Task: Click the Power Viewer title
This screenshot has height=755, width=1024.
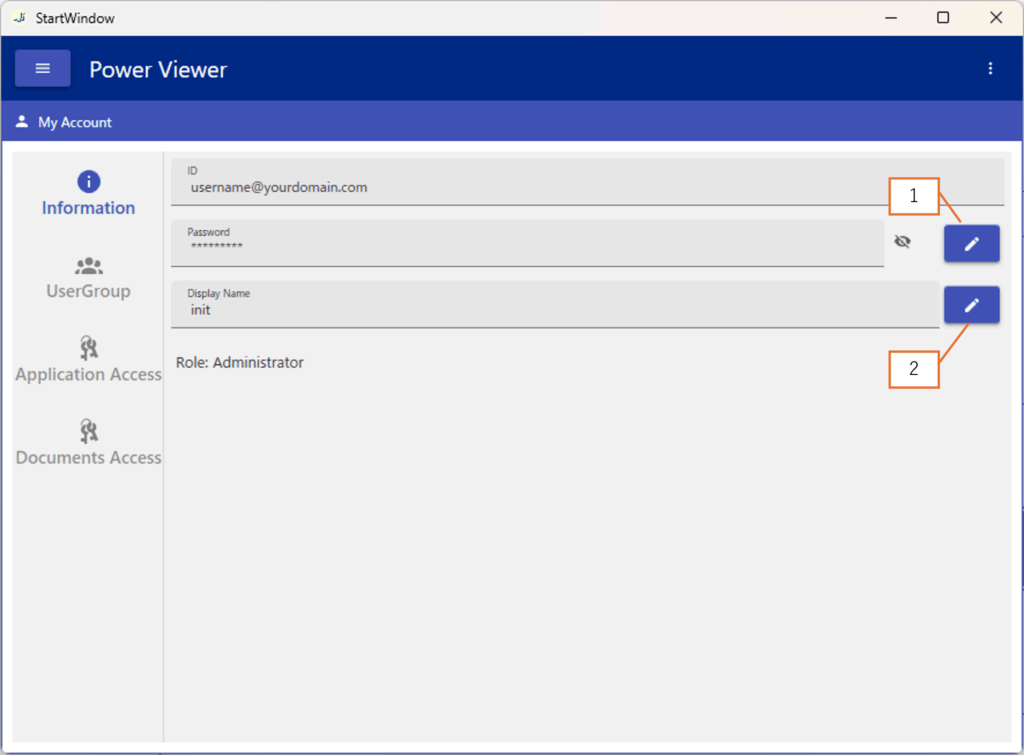Action: [158, 69]
